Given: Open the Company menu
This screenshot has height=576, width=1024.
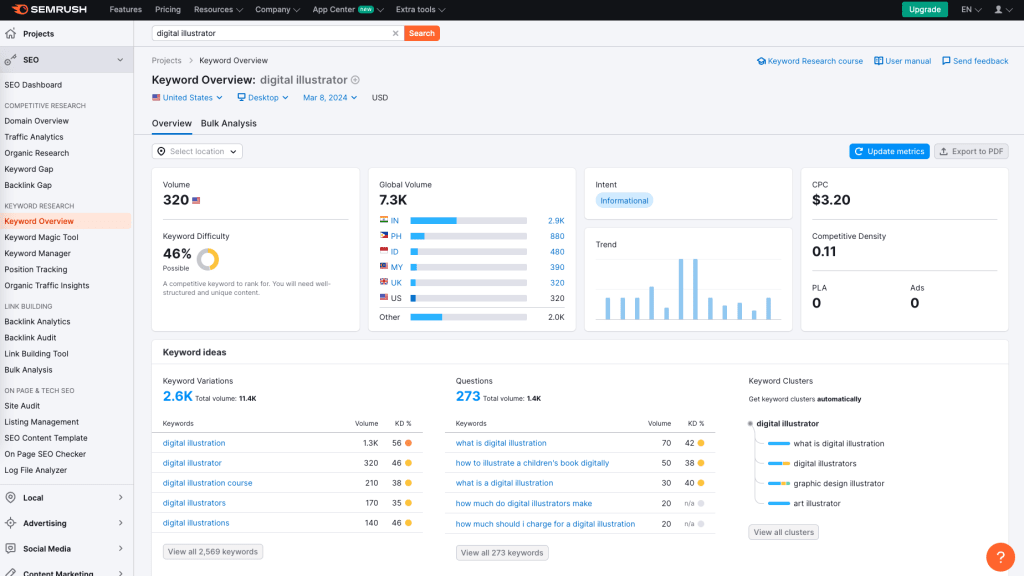Looking at the screenshot, I should pyautogui.click(x=278, y=9).
